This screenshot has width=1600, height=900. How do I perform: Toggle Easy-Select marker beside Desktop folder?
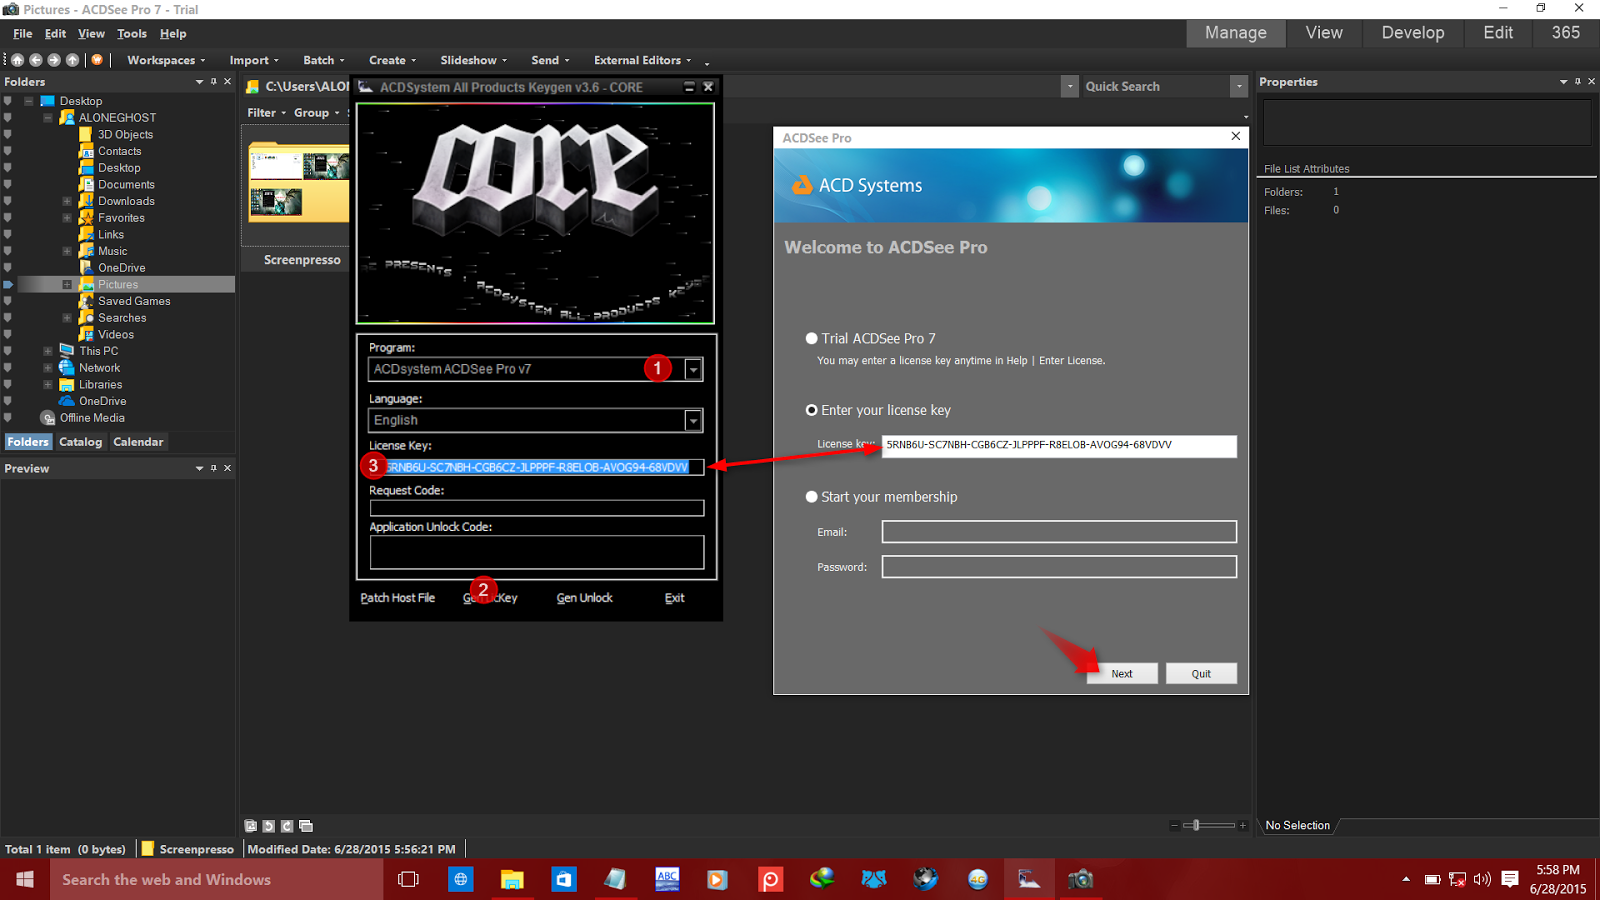(8, 101)
